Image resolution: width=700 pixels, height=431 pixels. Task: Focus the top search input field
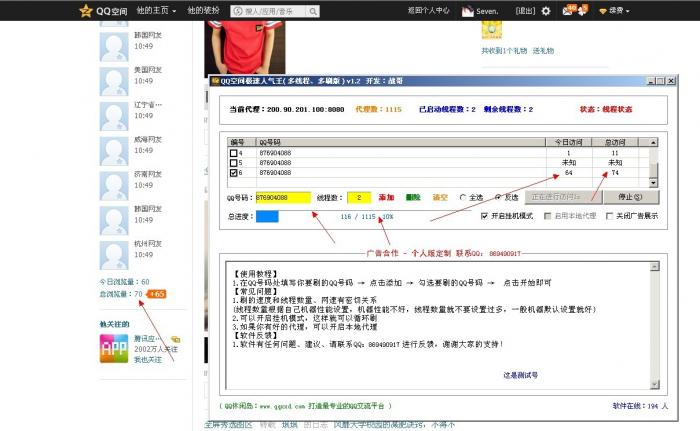pyautogui.click(x=269, y=11)
